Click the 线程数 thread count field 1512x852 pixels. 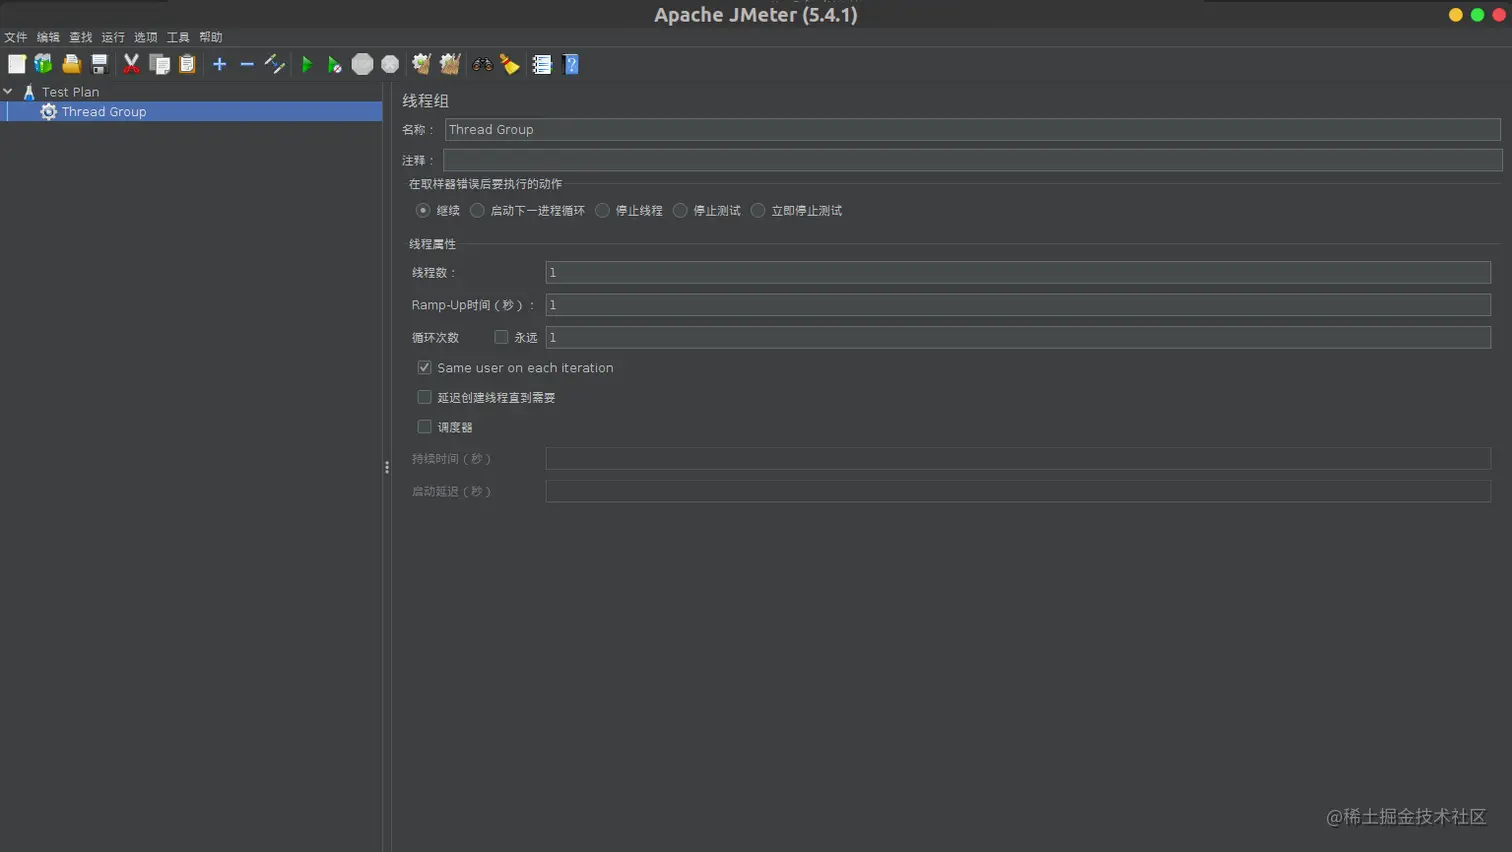(x=1018, y=272)
